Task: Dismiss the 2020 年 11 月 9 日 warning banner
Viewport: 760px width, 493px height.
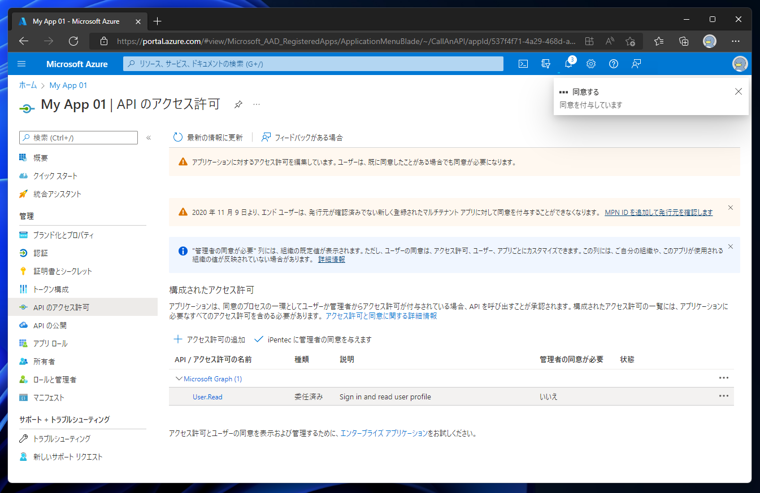Action: 730,207
